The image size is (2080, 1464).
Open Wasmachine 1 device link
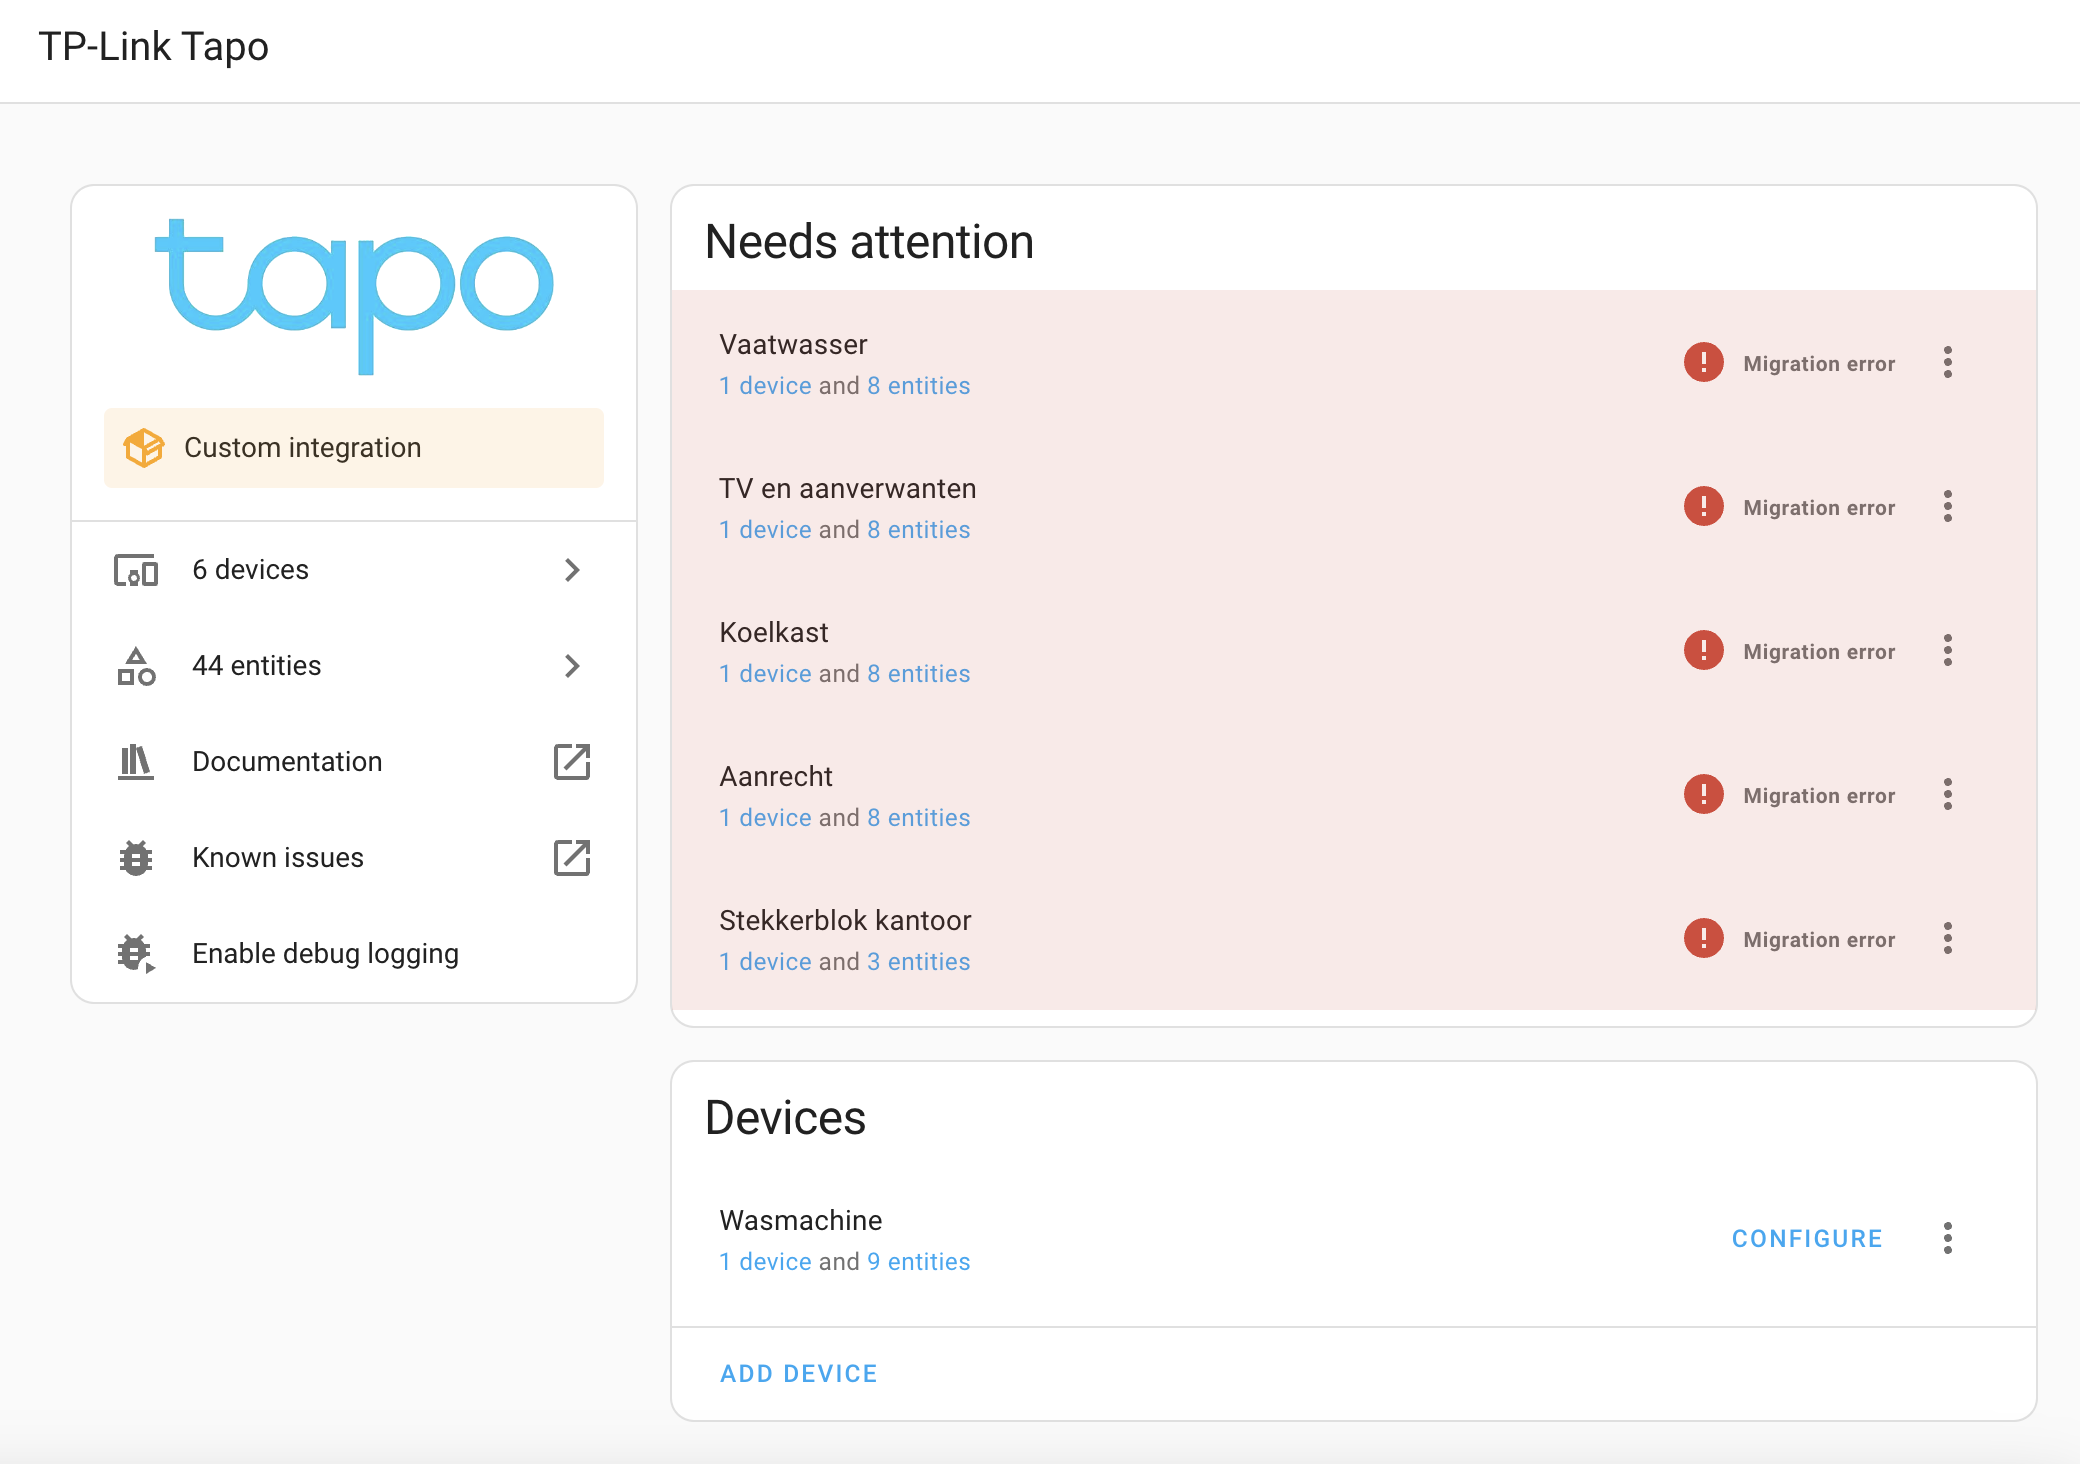point(765,1262)
